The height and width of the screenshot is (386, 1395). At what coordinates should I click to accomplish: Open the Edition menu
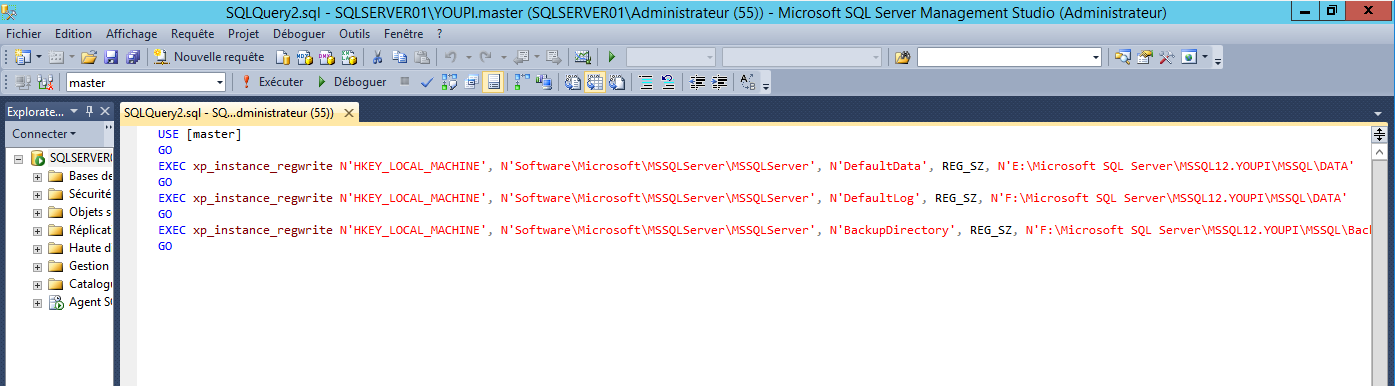(x=73, y=33)
